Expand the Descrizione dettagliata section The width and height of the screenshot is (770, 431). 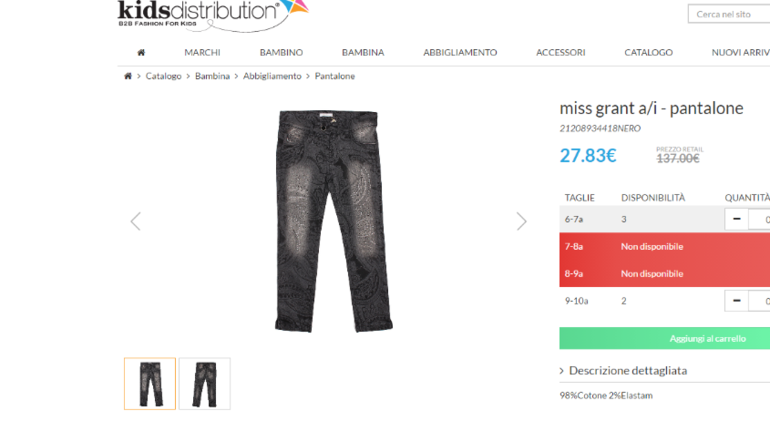click(628, 371)
